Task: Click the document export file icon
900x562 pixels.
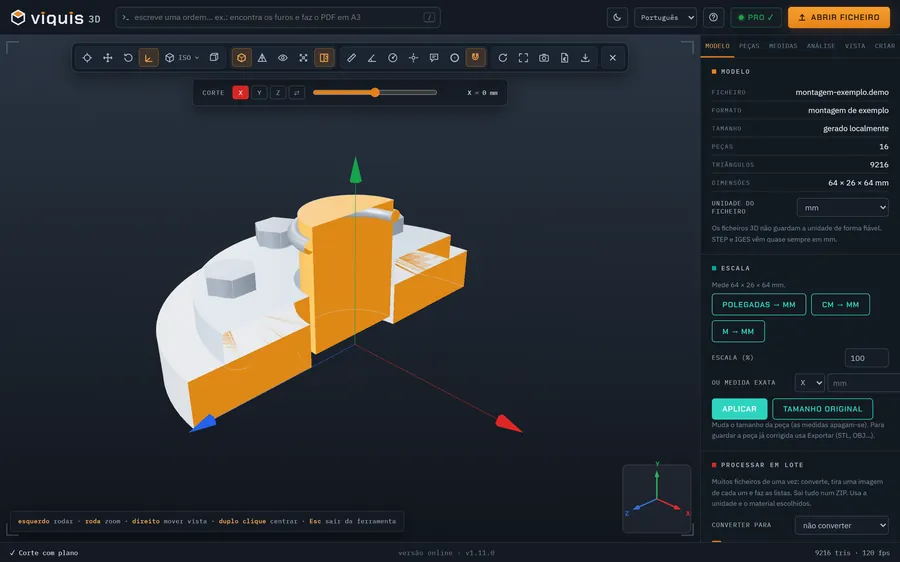Action: click(565, 58)
